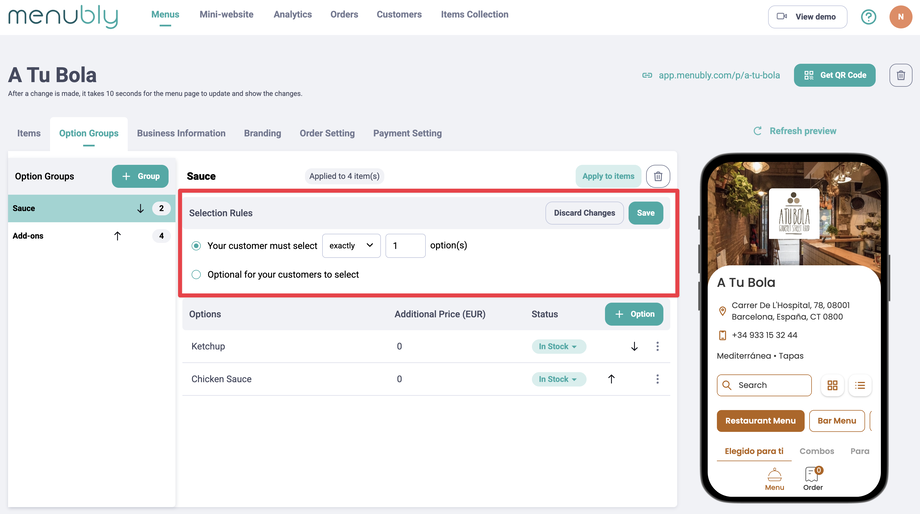Click the Chicken Sauce option name
920x514 pixels.
[x=221, y=380]
